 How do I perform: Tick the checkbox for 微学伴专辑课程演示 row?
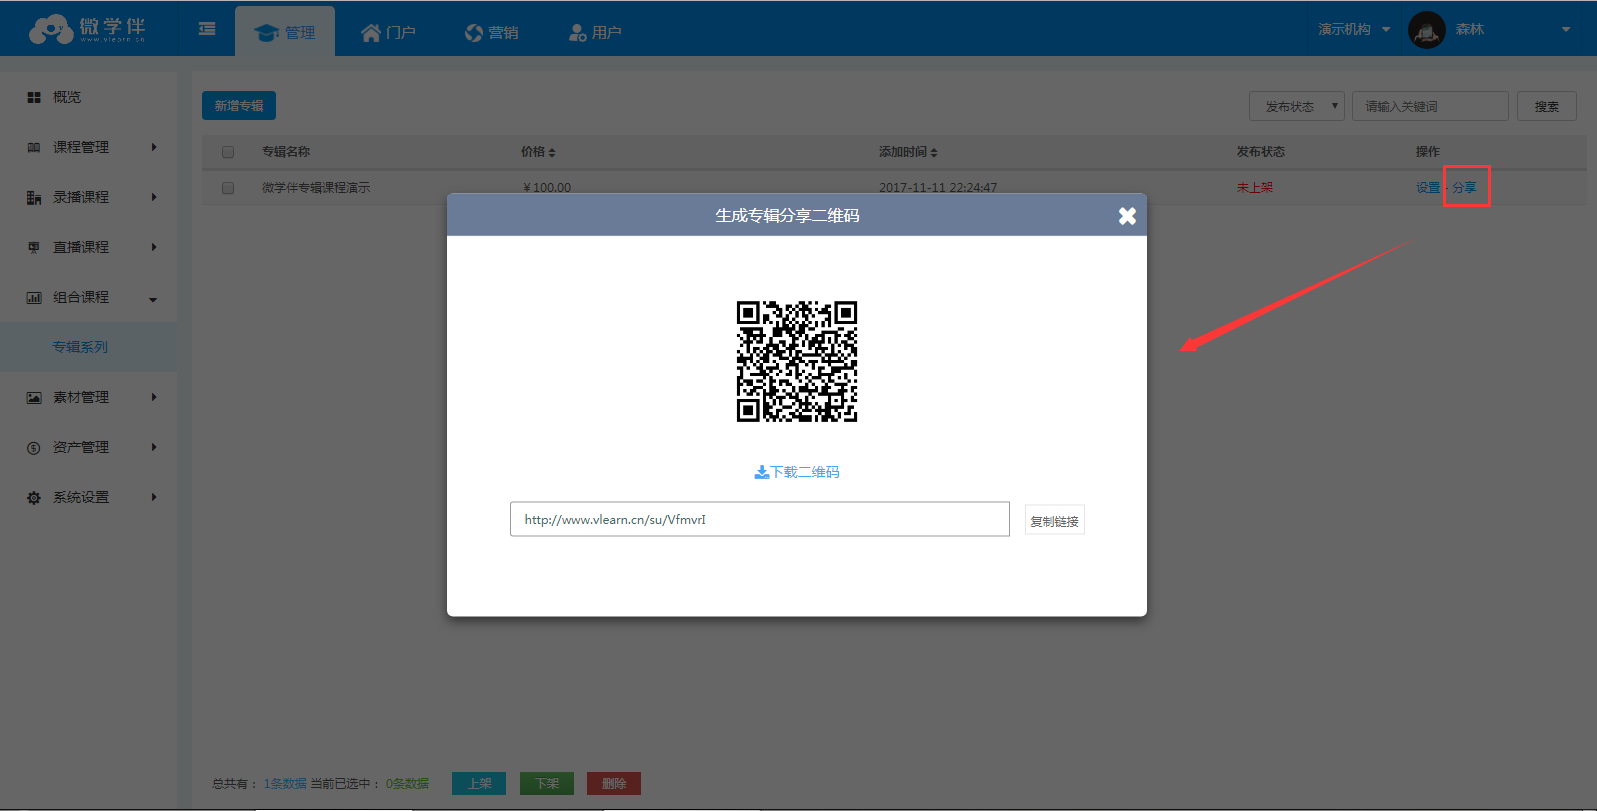(228, 188)
